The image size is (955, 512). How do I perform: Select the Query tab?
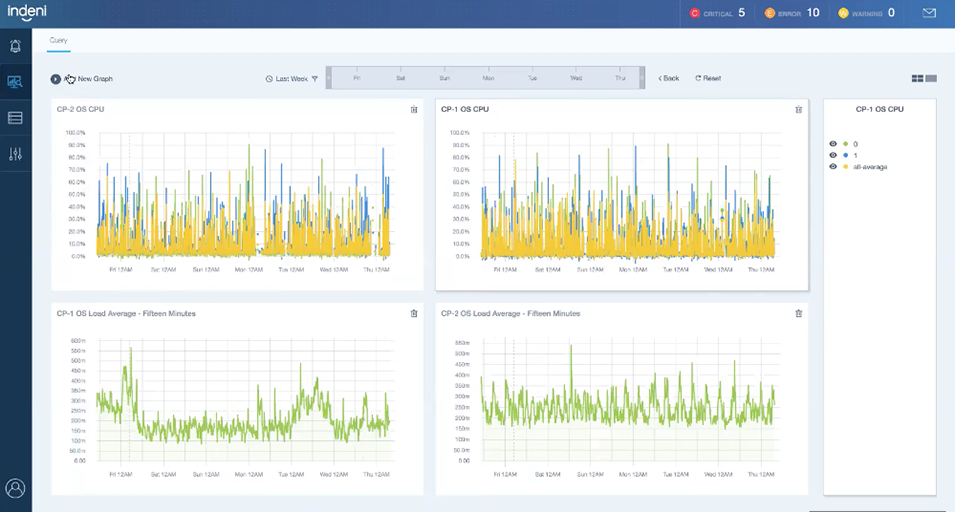(x=58, y=41)
